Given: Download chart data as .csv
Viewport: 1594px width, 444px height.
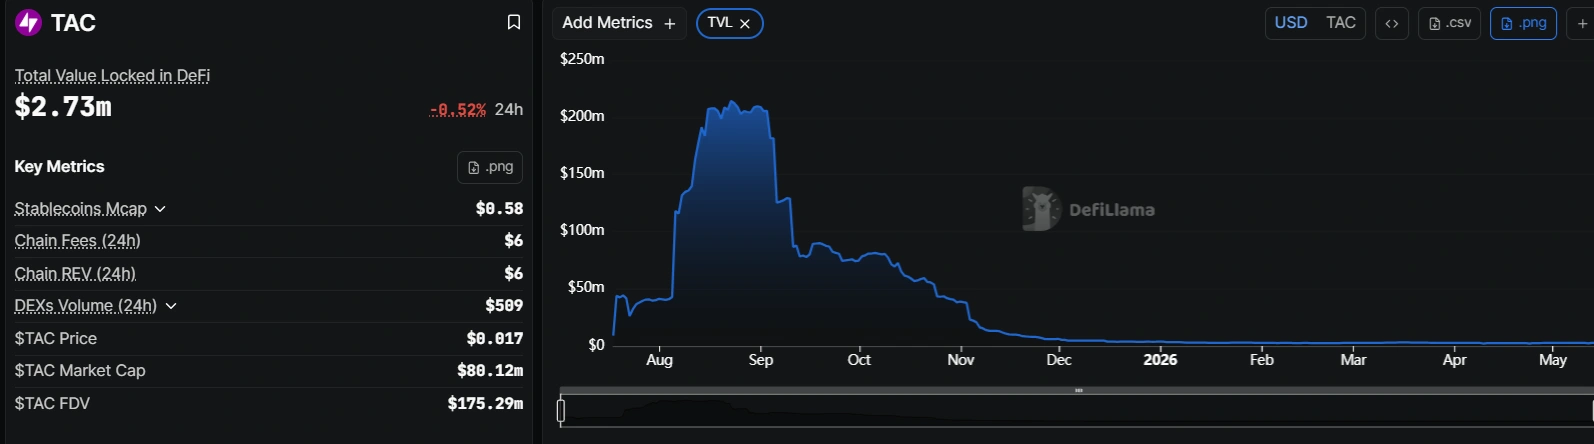Looking at the screenshot, I should point(1450,23).
